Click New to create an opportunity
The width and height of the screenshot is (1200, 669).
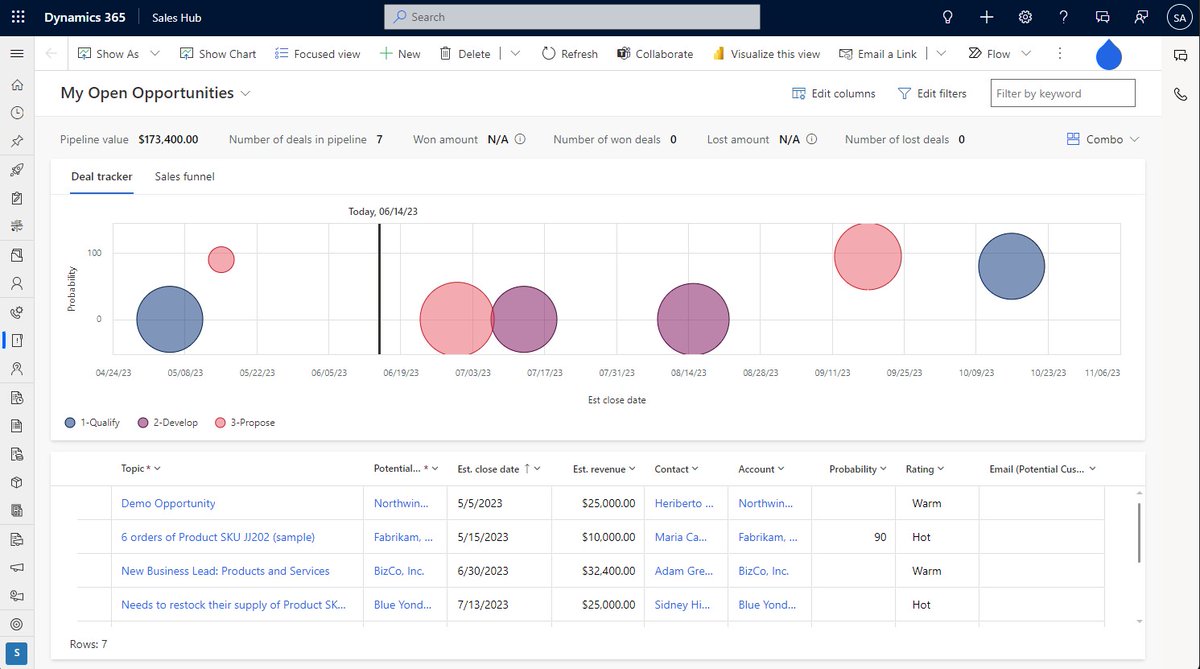click(399, 54)
